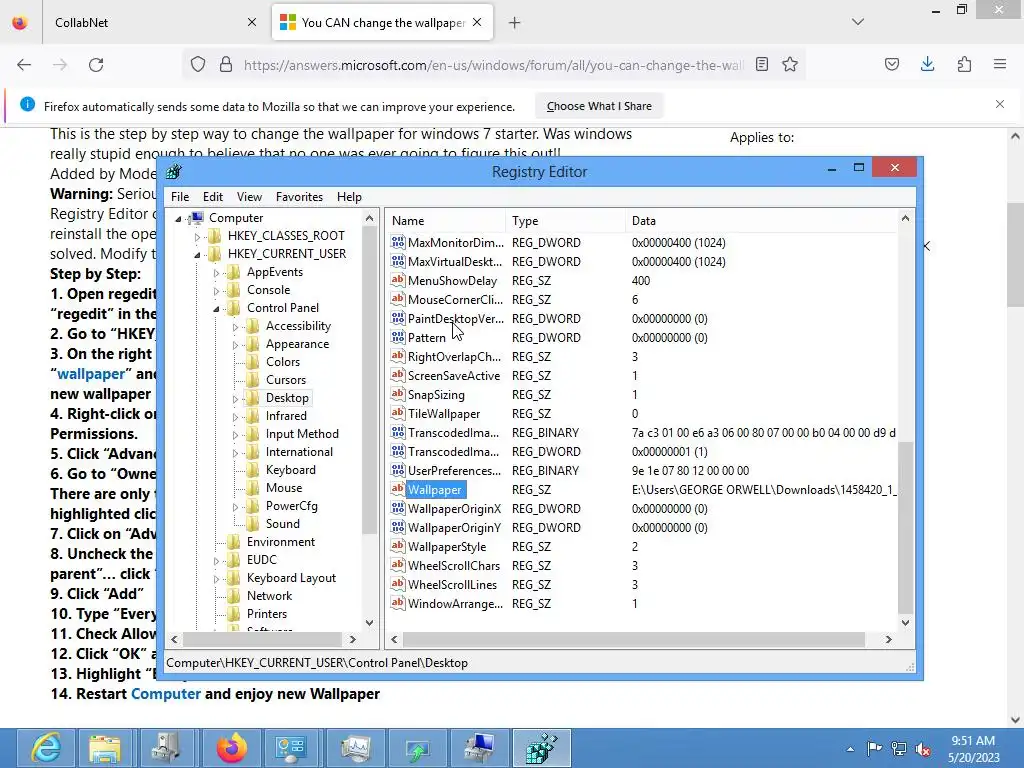Expand the HKEY_CLASSES_ROOT node
The image size is (1024, 768).
point(197,236)
